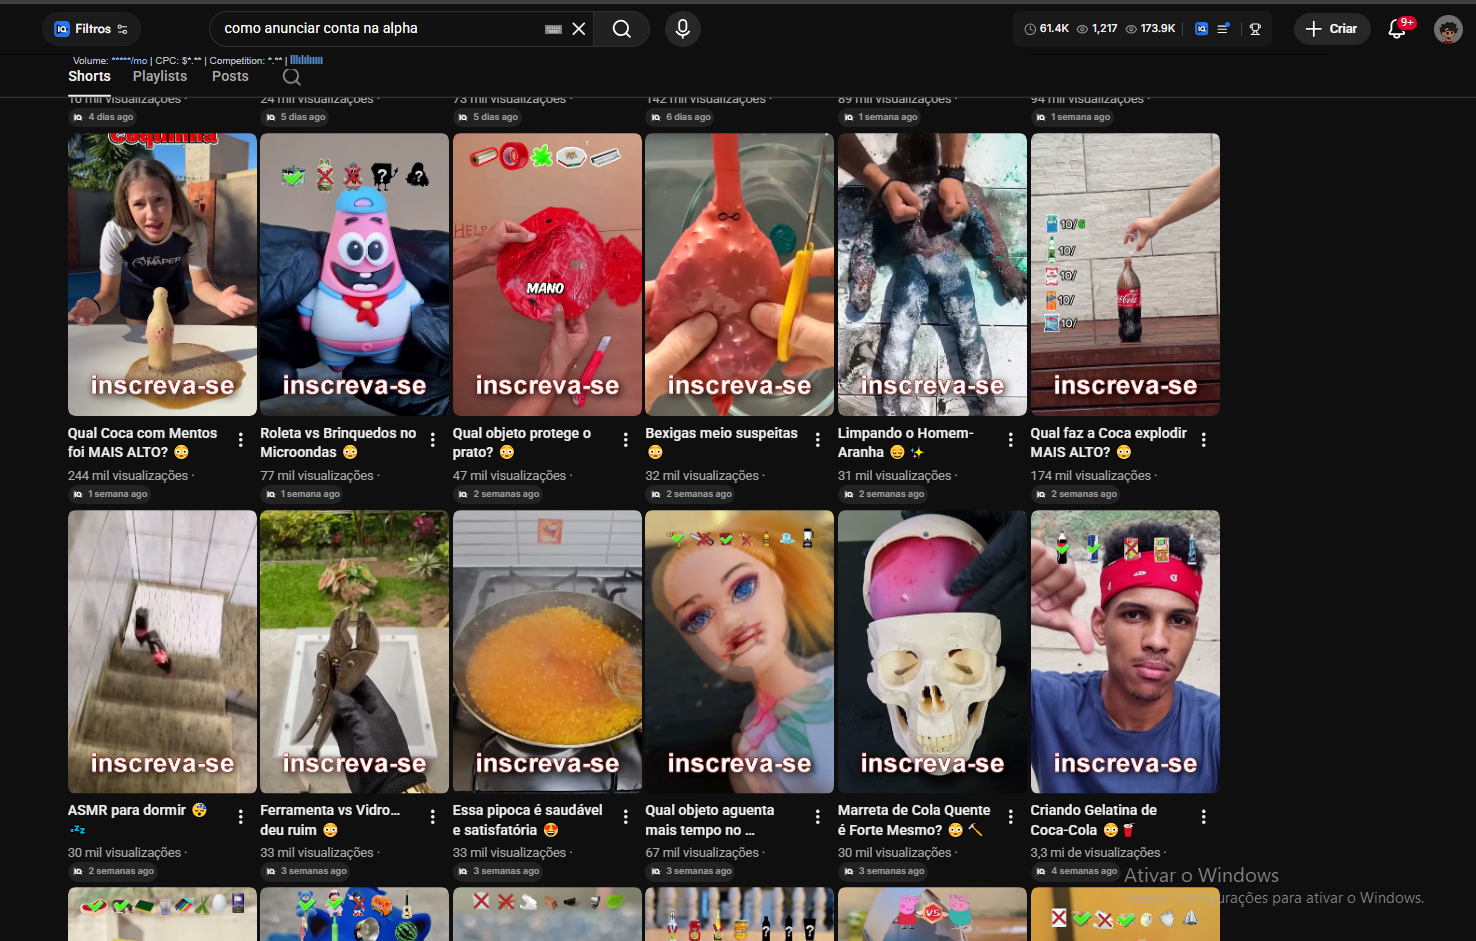Image resolution: width=1476 pixels, height=941 pixels.
Task: Click the "174 mil visualizações" count
Action: pyautogui.click(x=1091, y=476)
